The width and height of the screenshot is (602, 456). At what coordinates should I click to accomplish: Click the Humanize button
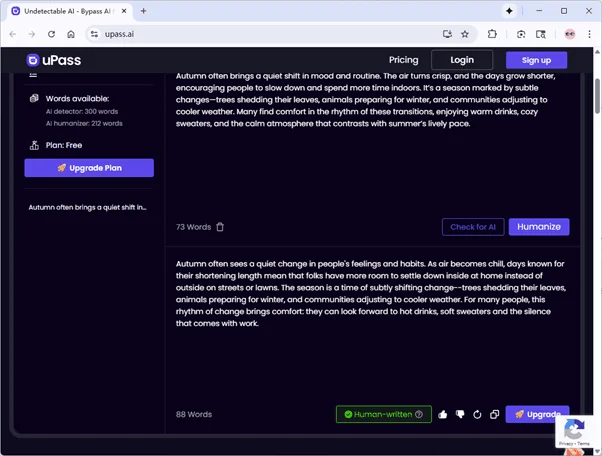[539, 227]
